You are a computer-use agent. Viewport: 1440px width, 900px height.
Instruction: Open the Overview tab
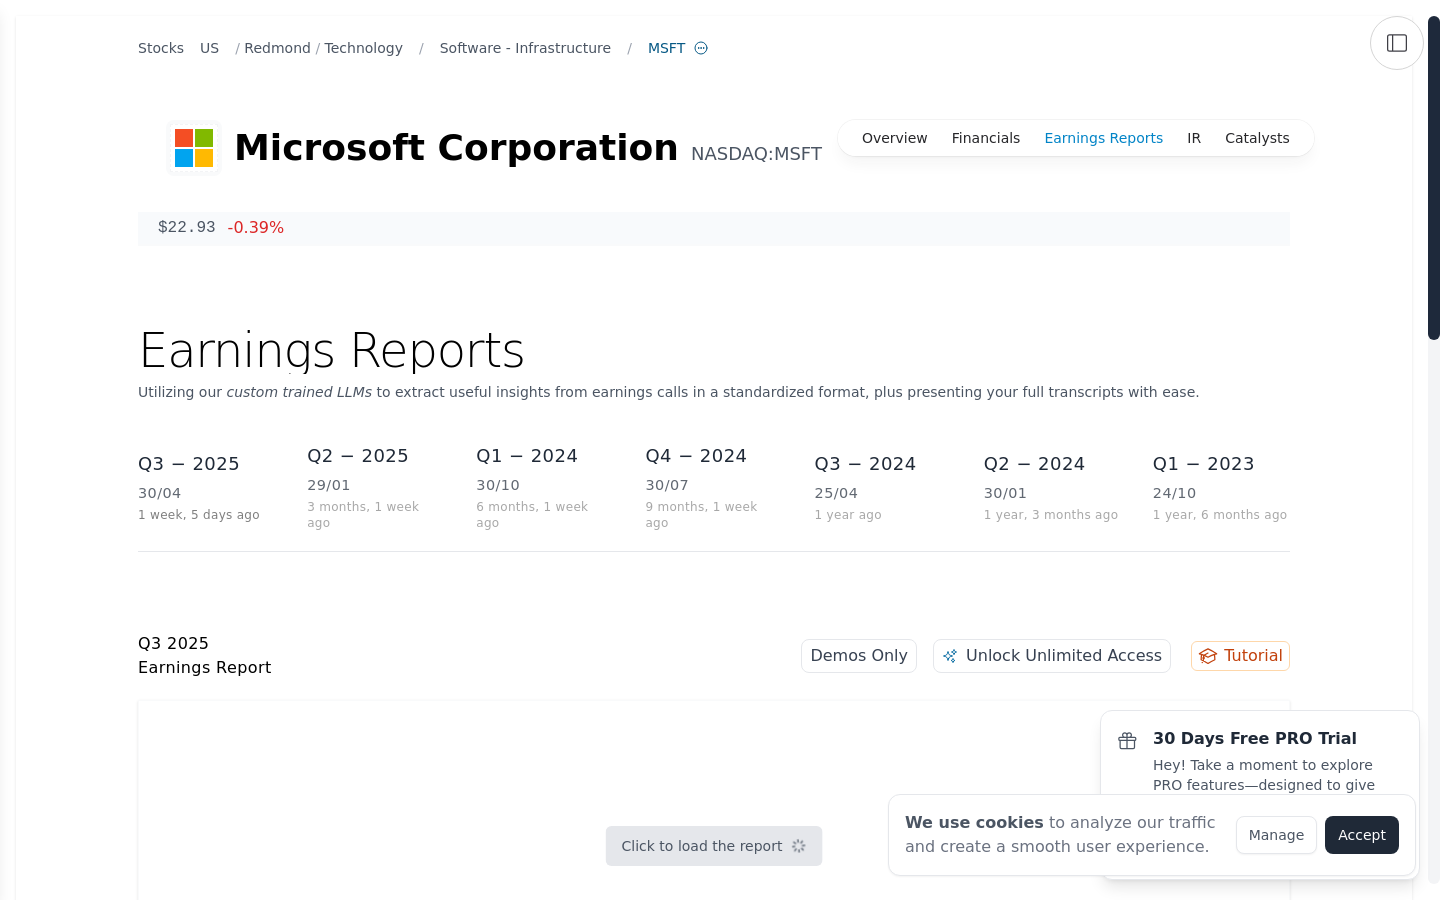[894, 138]
